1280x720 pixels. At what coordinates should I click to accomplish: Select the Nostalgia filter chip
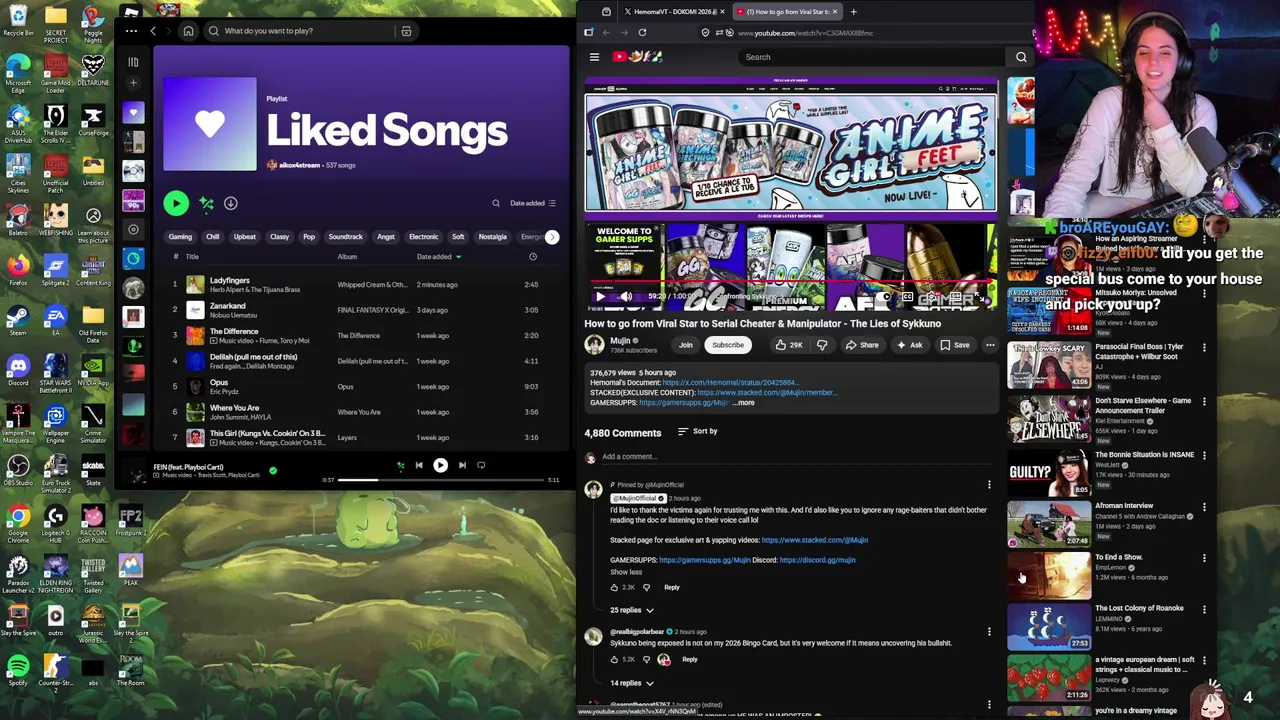(x=493, y=237)
